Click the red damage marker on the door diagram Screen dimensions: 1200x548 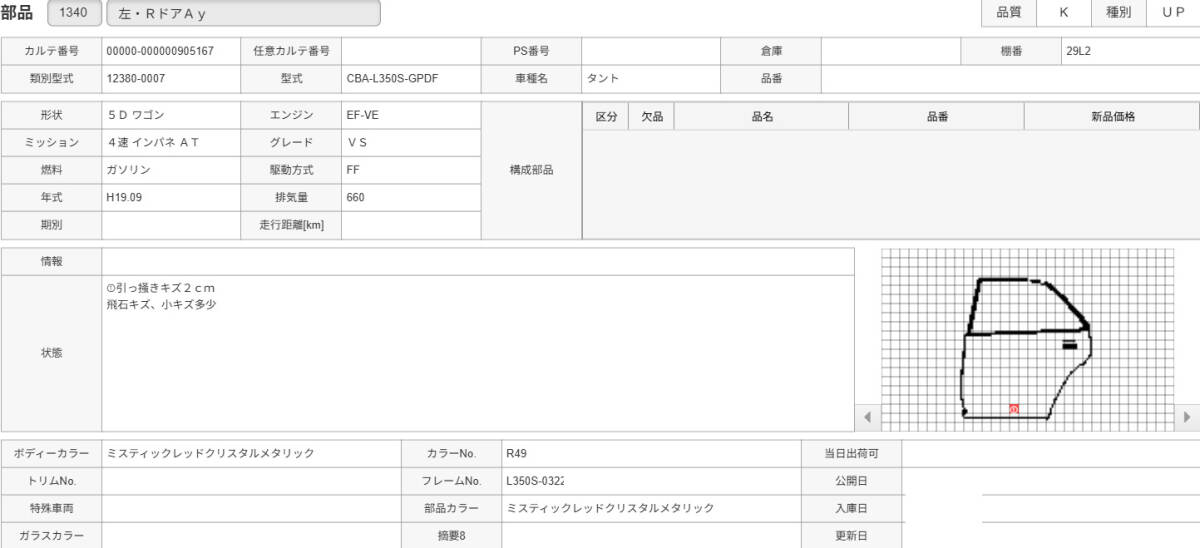(x=1014, y=408)
